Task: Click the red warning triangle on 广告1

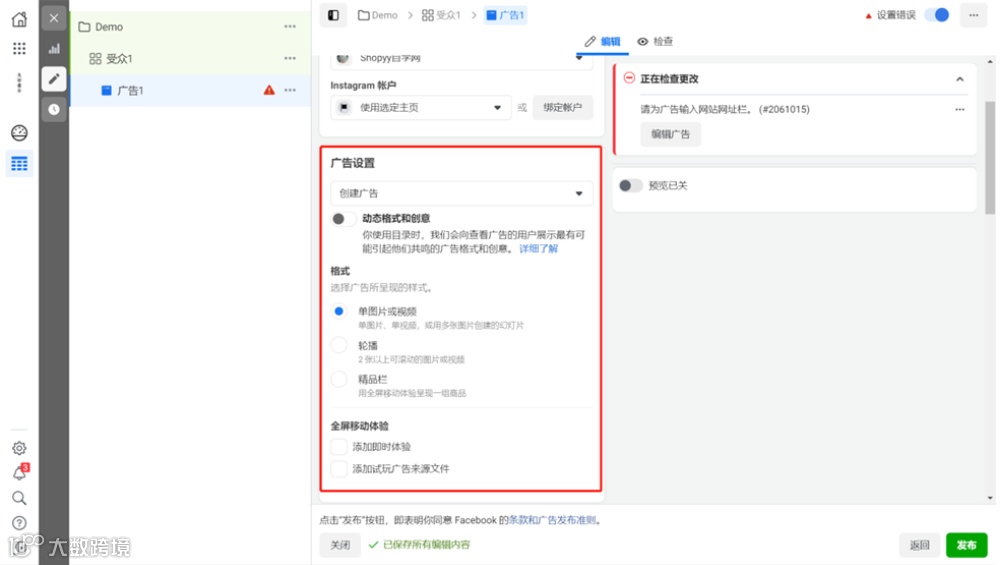Action: tap(269, 90)
